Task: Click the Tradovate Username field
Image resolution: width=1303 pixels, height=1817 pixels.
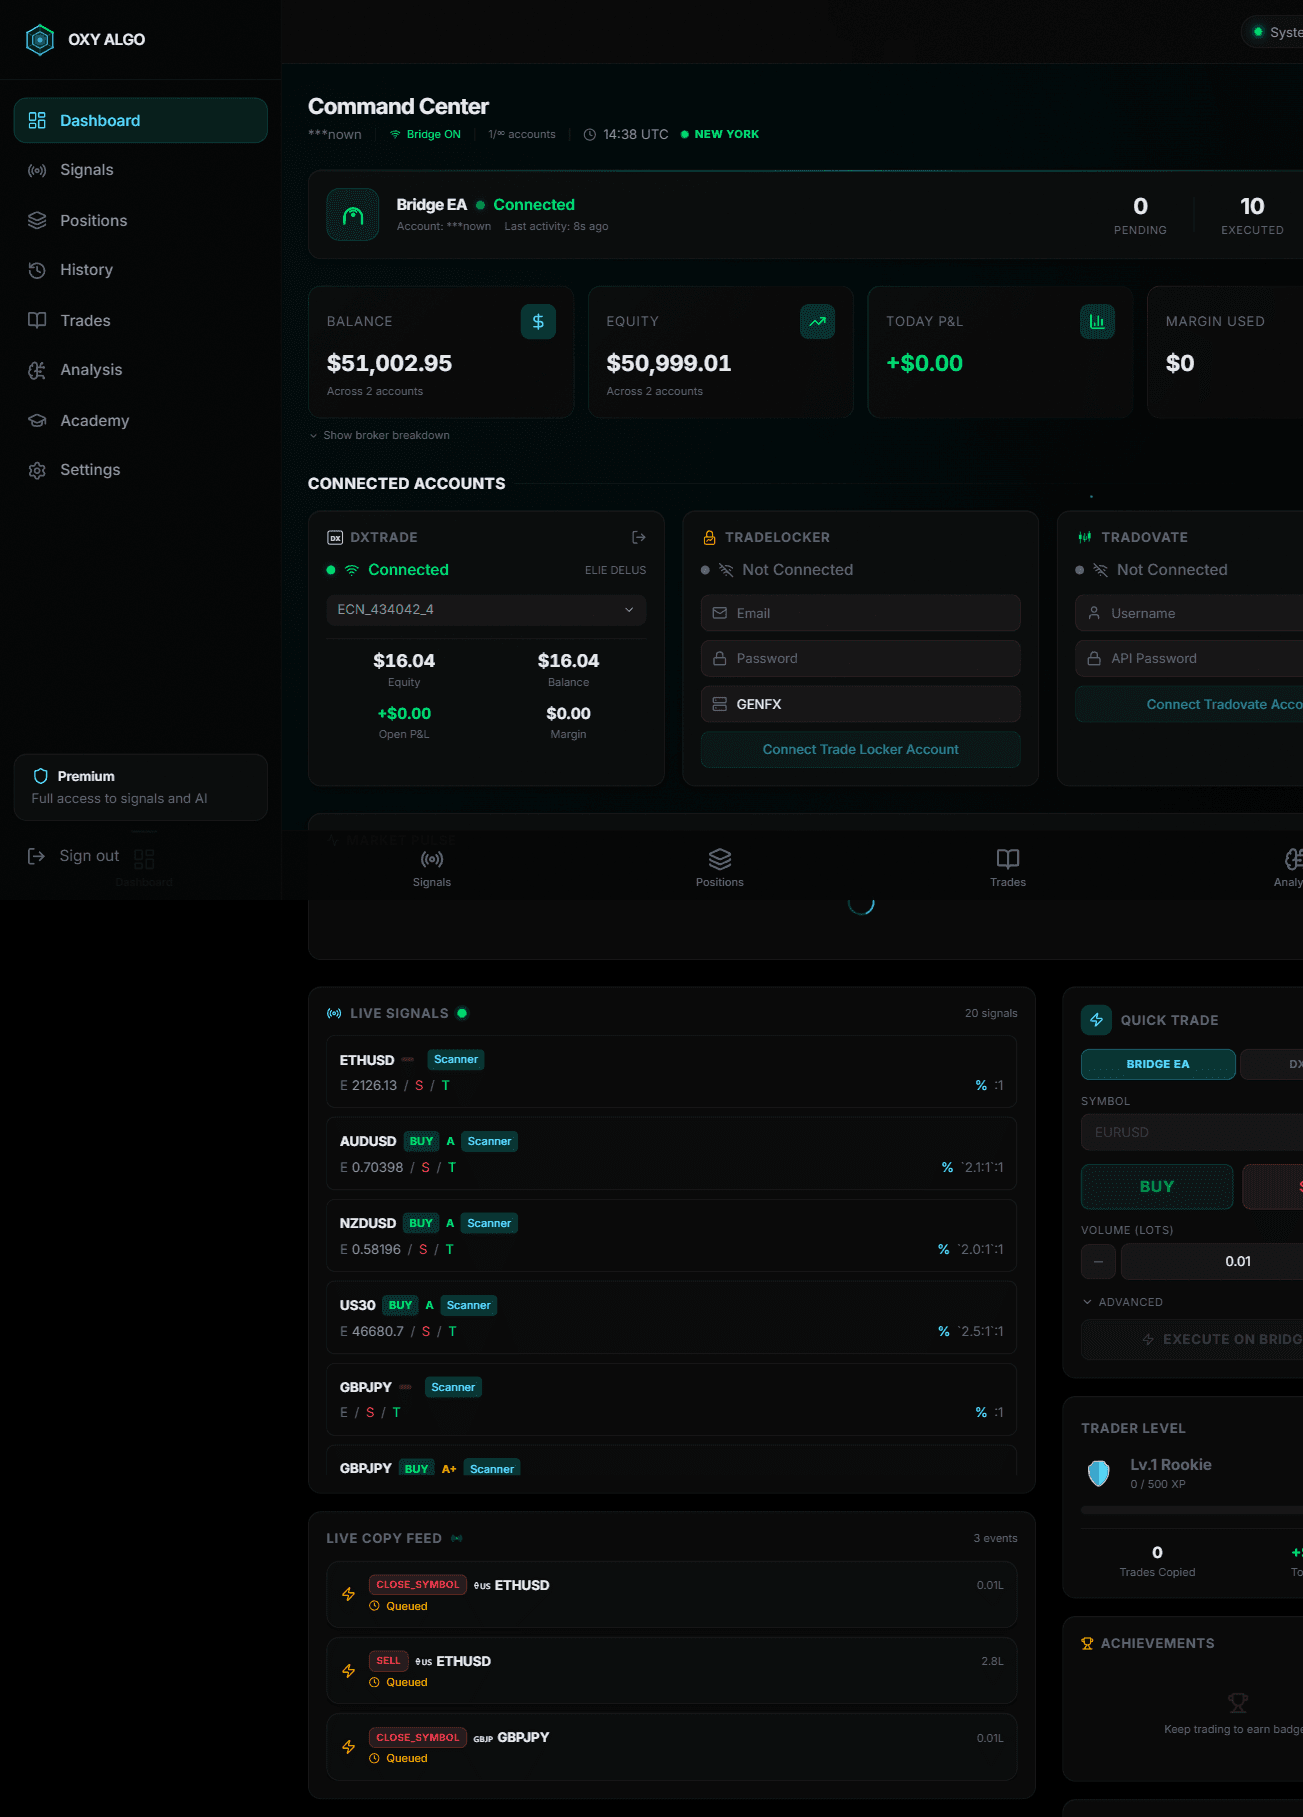Action: click(x=1189, y=613)
